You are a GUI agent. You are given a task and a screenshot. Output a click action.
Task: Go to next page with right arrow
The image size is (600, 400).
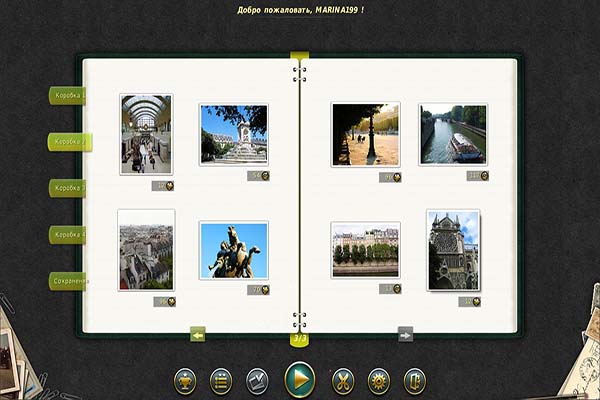(x=405, y=335)
